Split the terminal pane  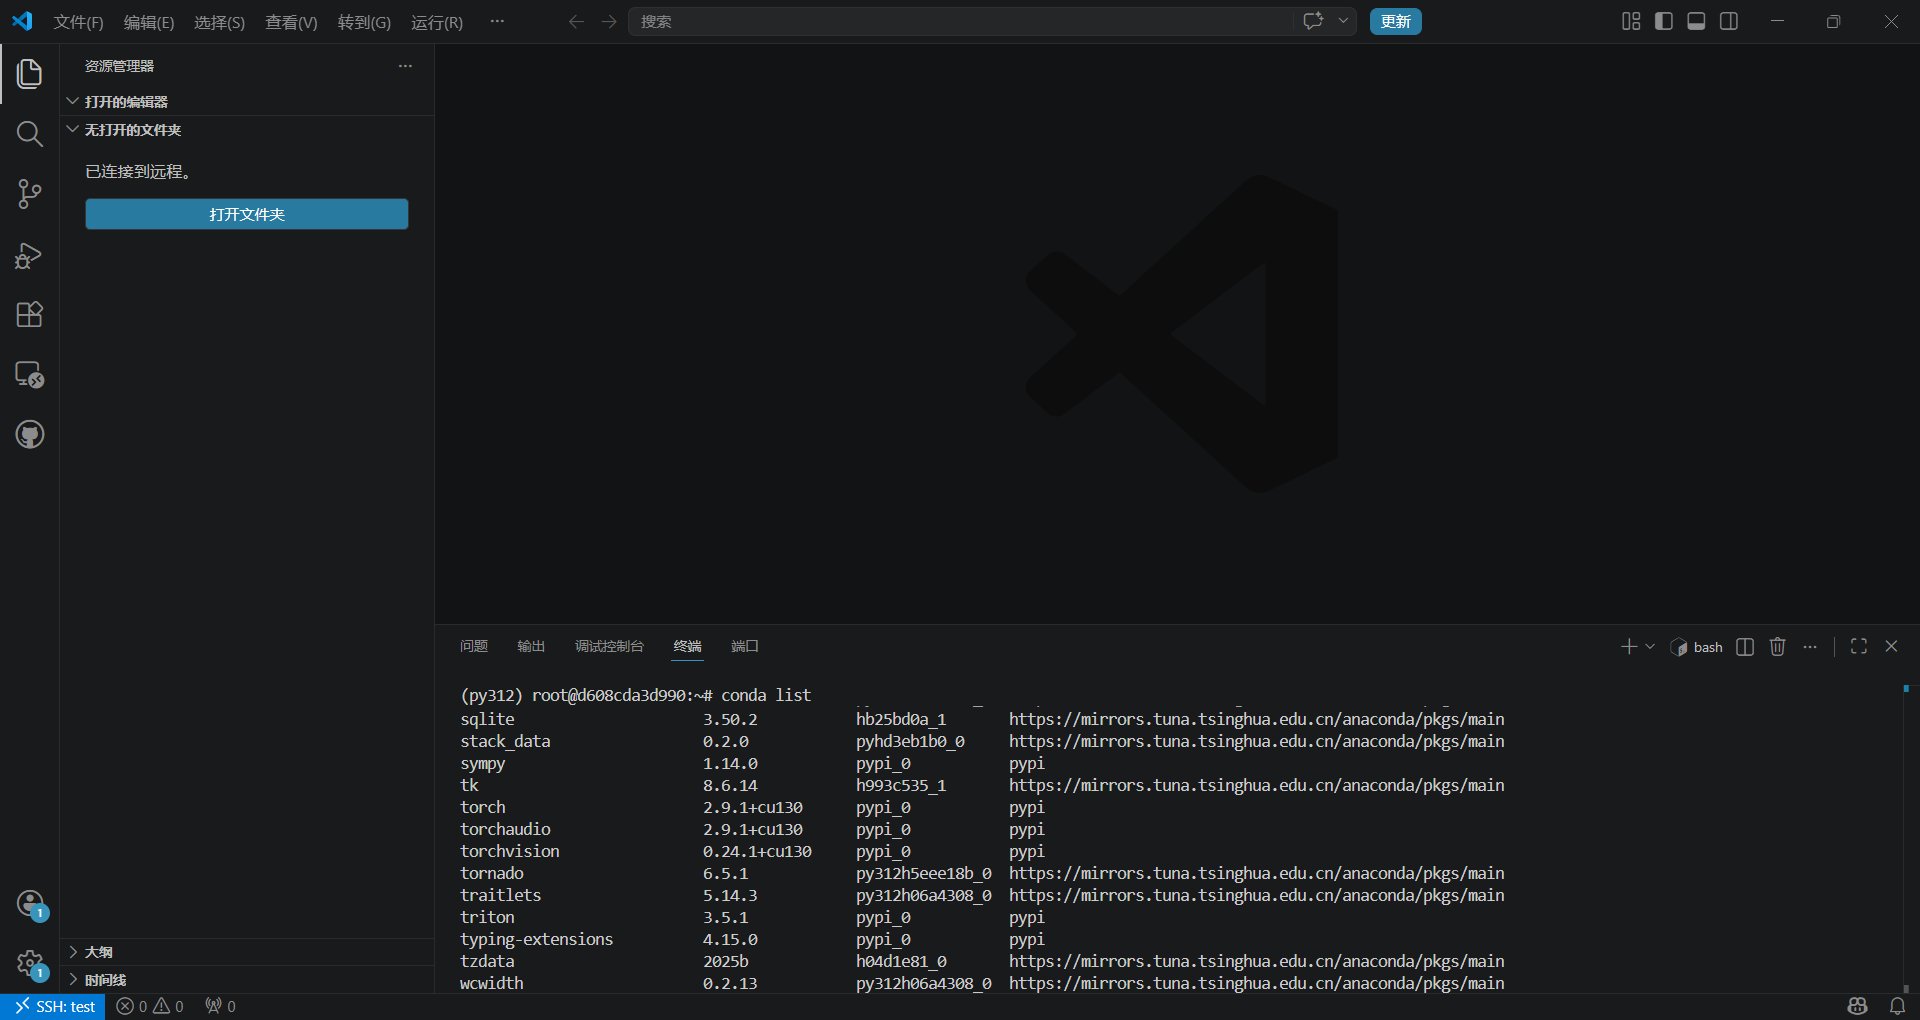pyautogui.click(x=1745, y=647)
